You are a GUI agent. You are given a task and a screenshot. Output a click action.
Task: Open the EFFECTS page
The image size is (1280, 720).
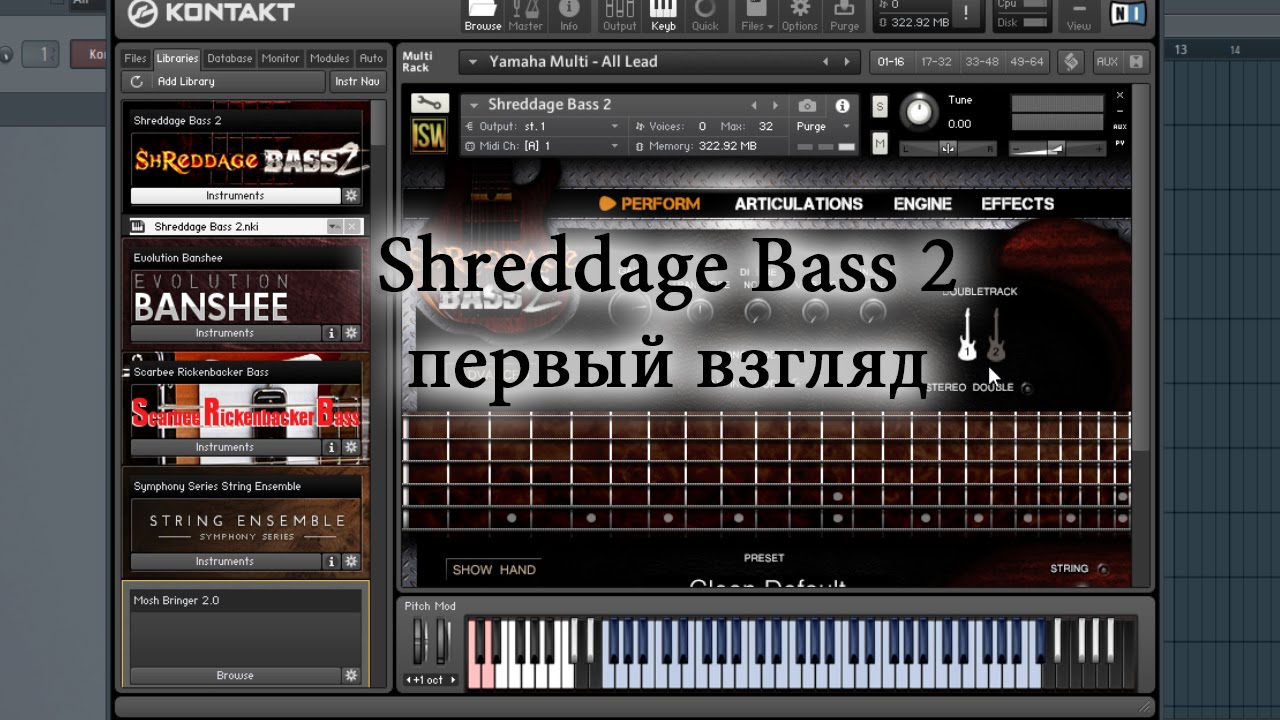[x=1017, y=204]
